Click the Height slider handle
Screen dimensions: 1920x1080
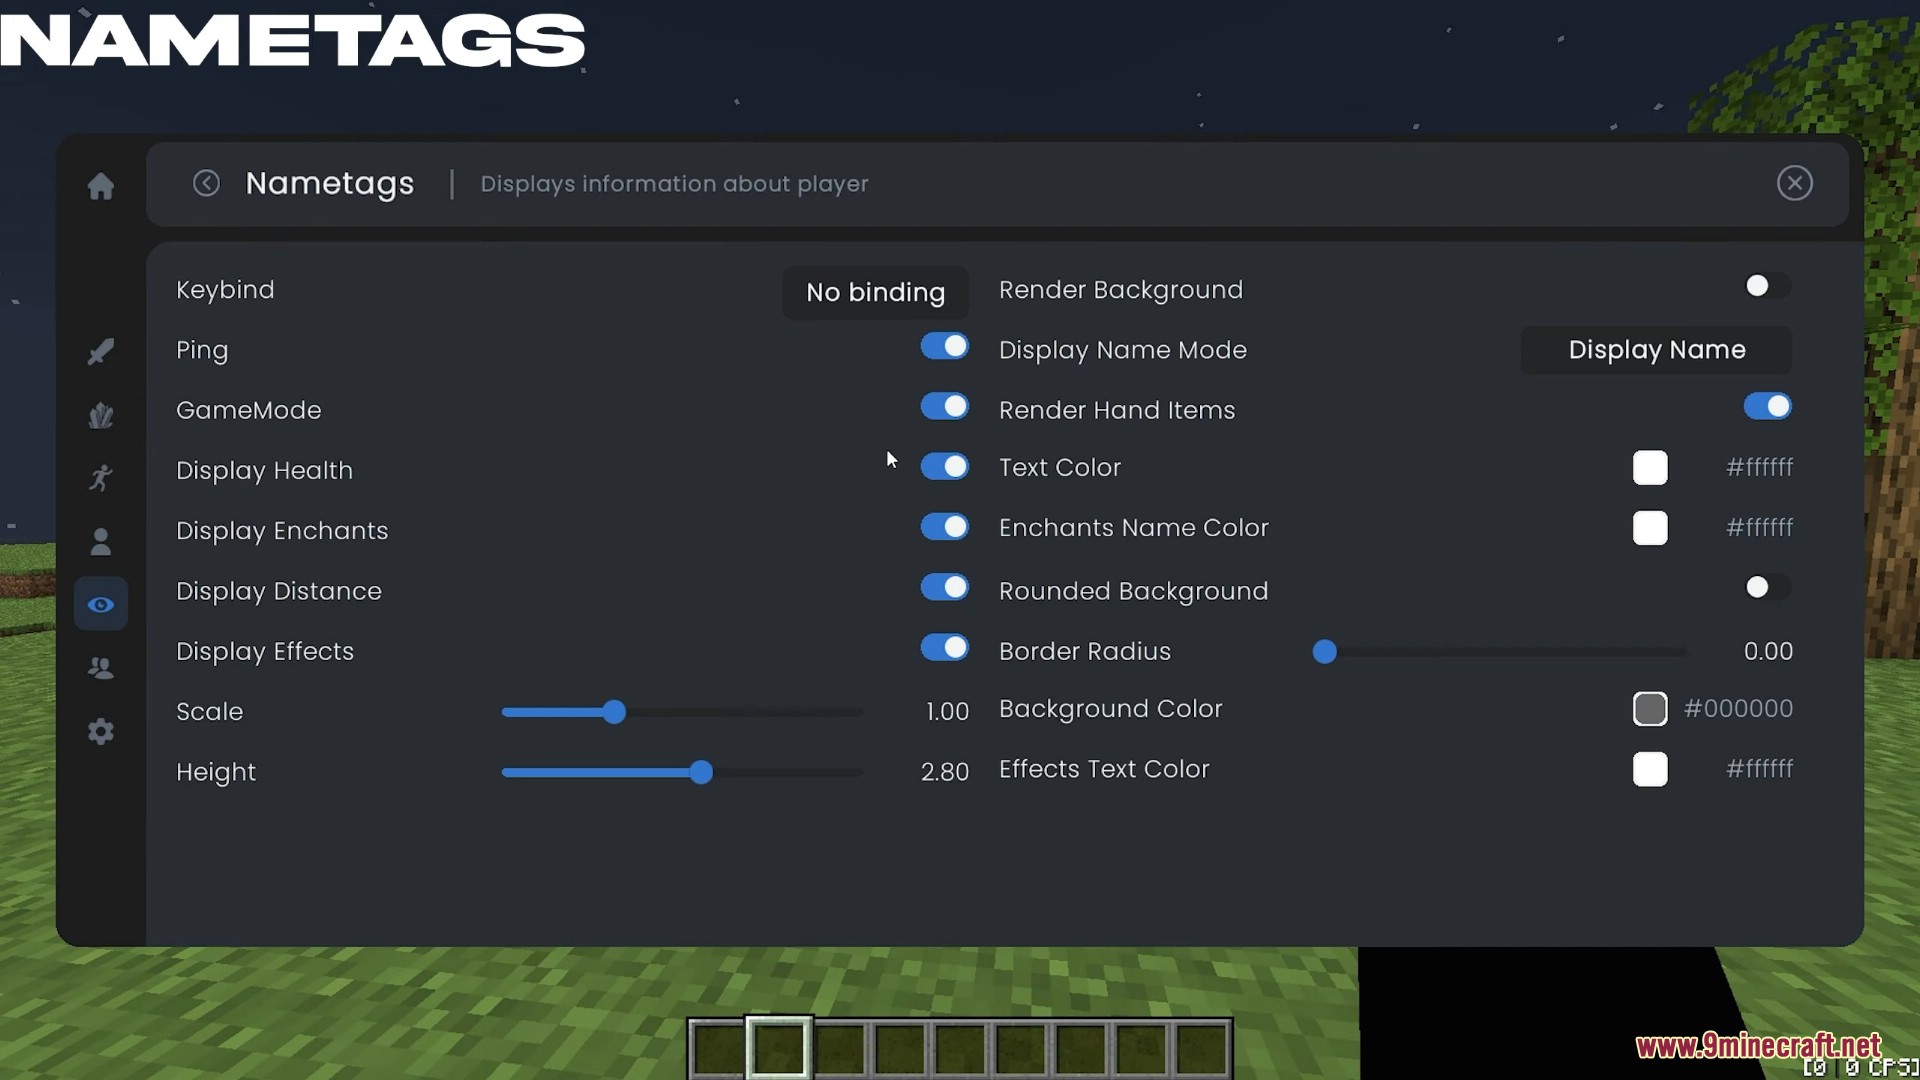[701, 772]
